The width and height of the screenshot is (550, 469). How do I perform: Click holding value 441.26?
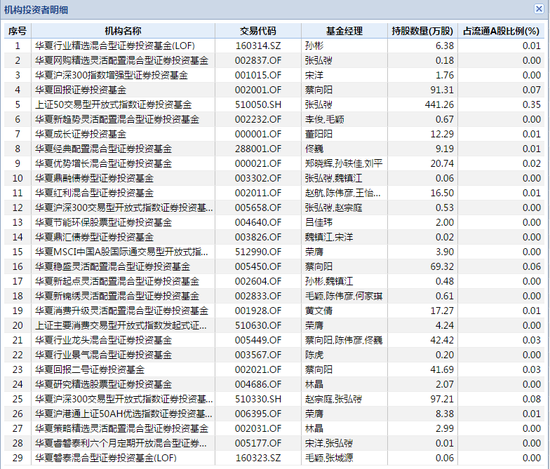[x=439, y=105]
